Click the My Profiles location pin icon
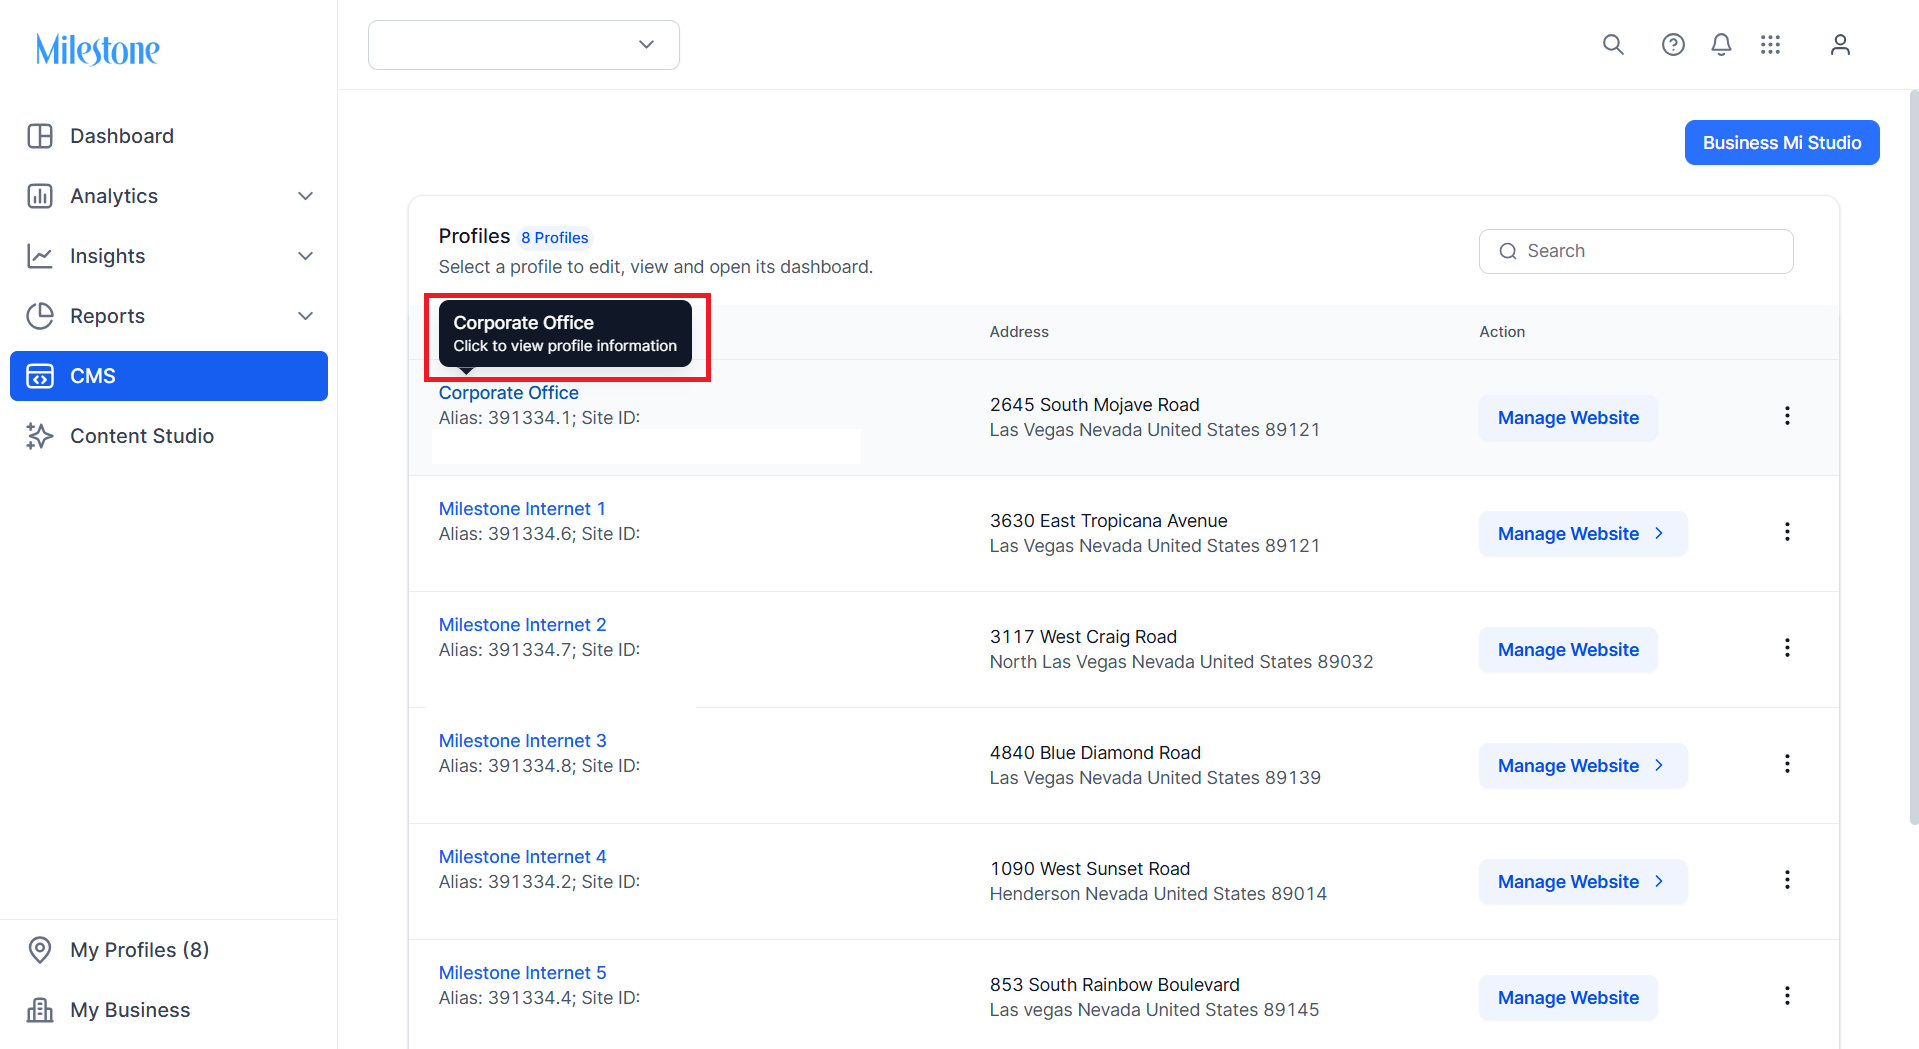The image size is (1919, 1049). [x=40, y=950]
